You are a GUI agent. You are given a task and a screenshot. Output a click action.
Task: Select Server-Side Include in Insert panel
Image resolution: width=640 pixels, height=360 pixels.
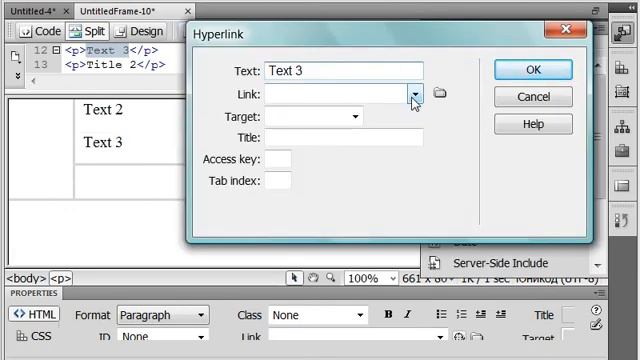(500, 263)
